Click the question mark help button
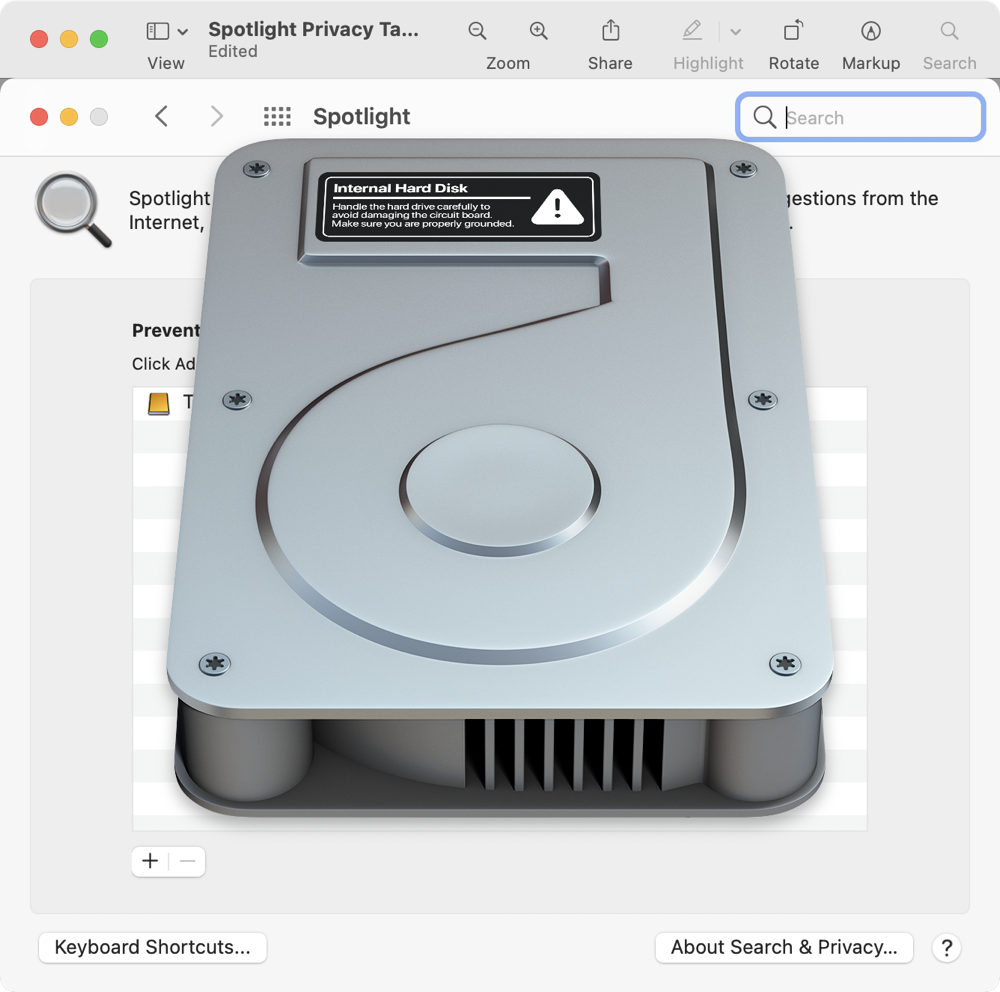This screenshot has height=992, width=1000. pos(946,948)
